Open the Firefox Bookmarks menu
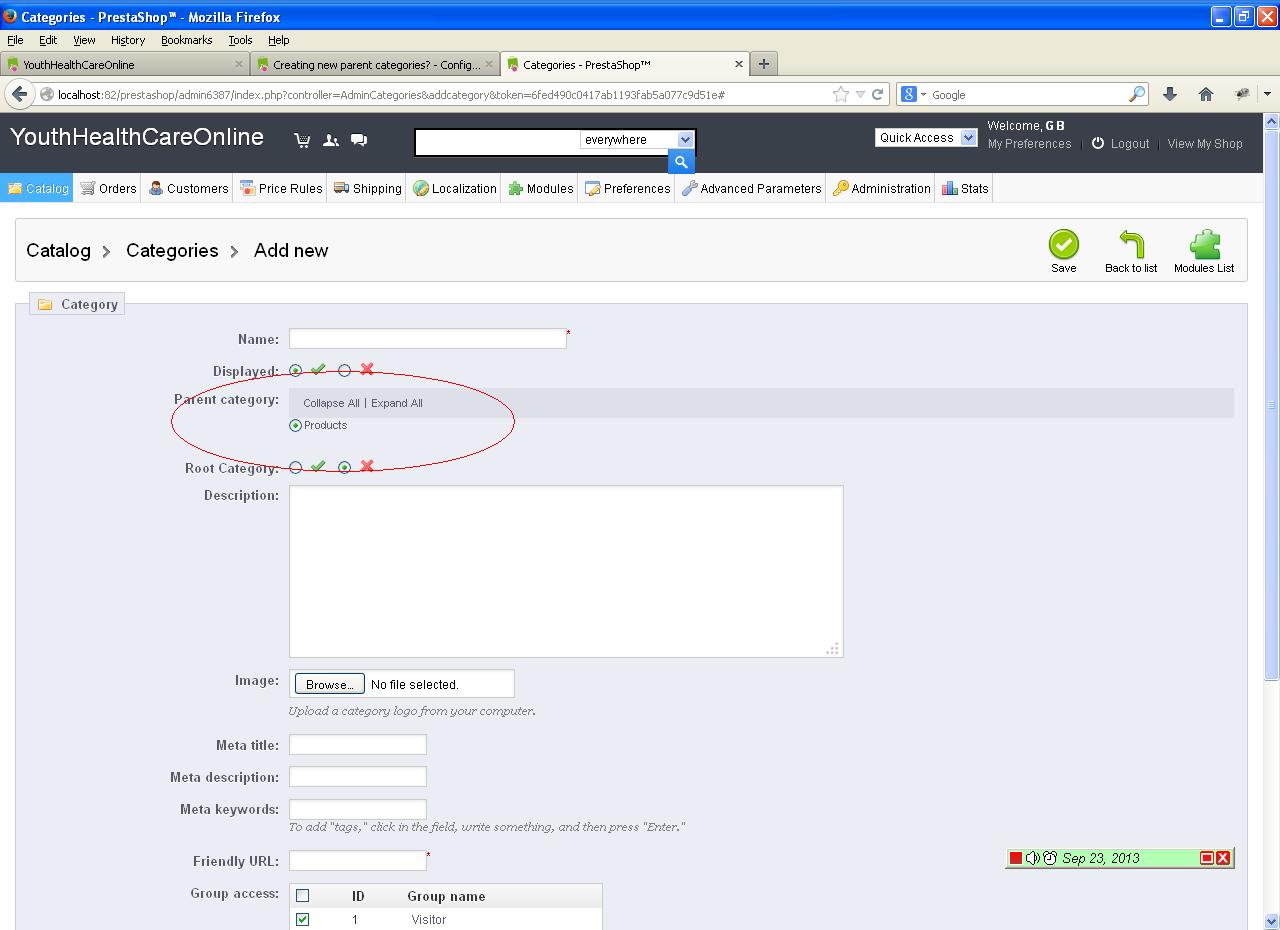The image size is (1280, 930). point(186,40)
